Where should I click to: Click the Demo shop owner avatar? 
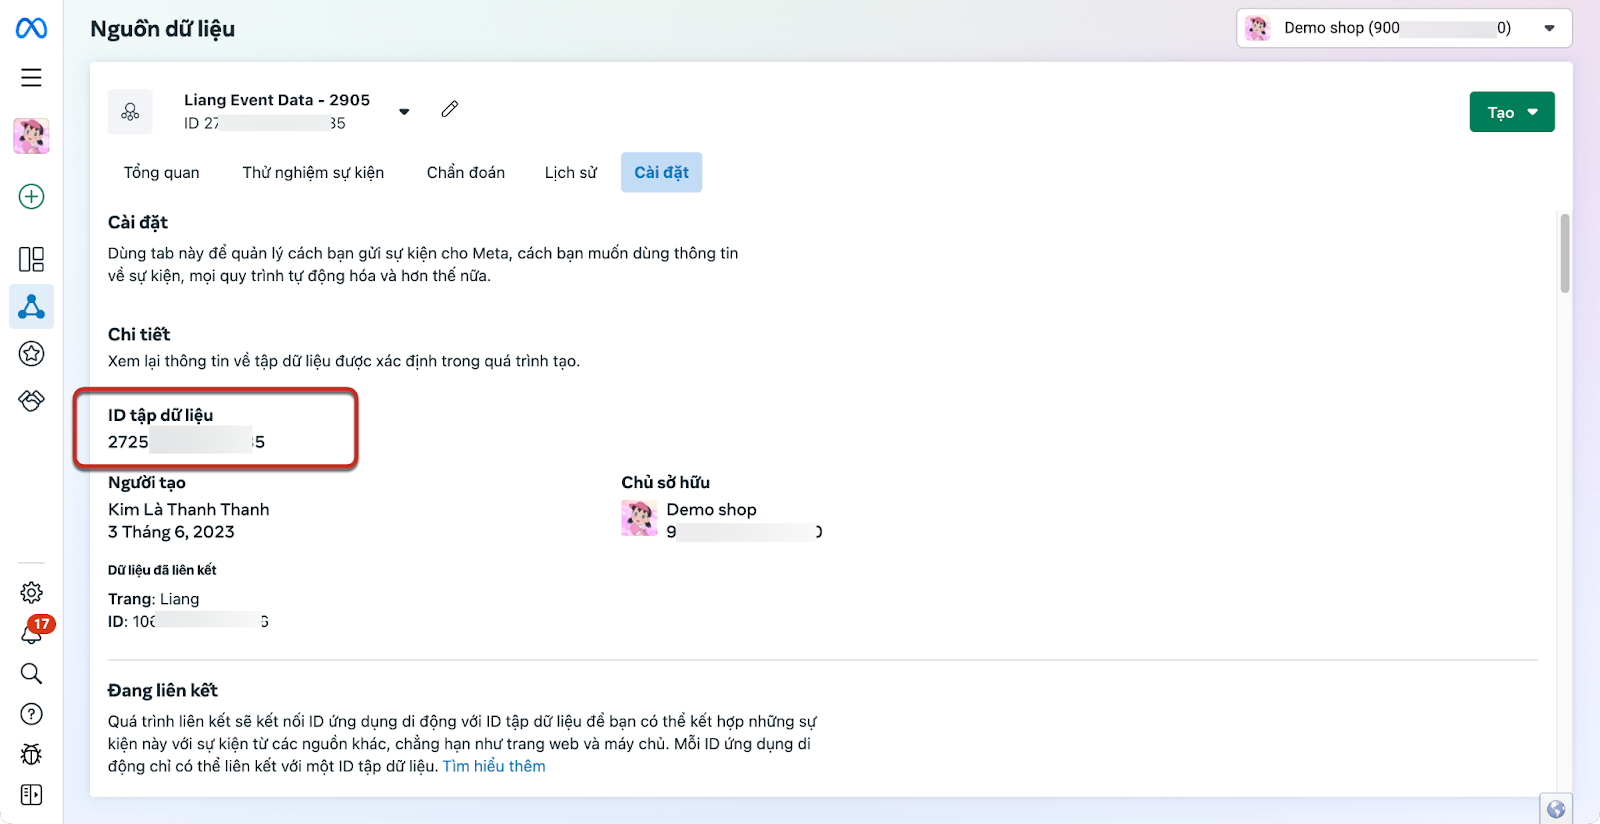pos(639,518)
